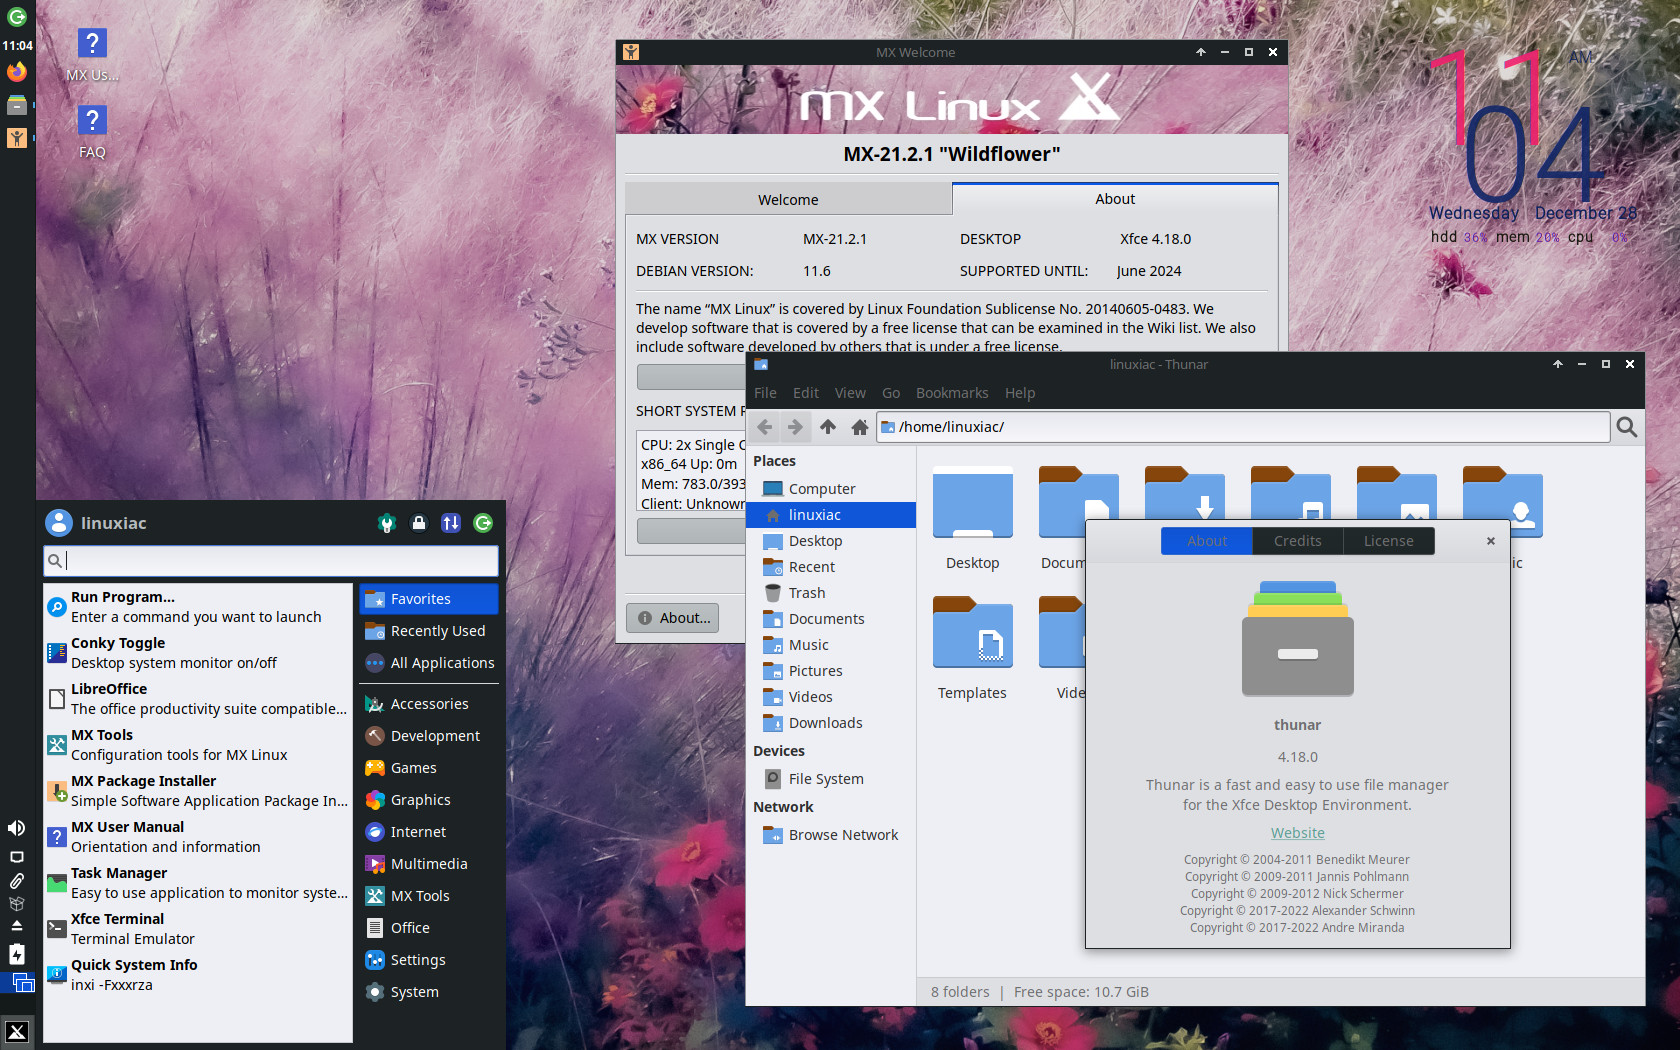
Task: Open Thunar's File menu
Action: click(x=765, y=393)
